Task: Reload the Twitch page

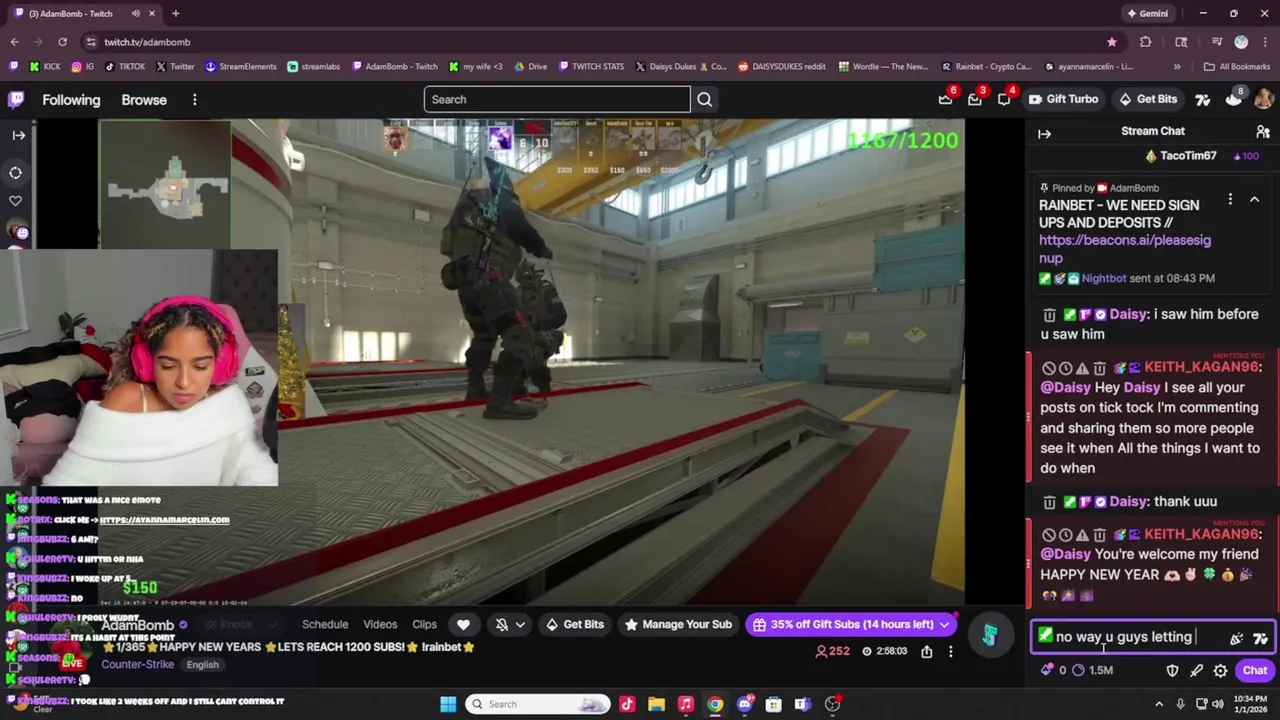Action: point(62,42)
